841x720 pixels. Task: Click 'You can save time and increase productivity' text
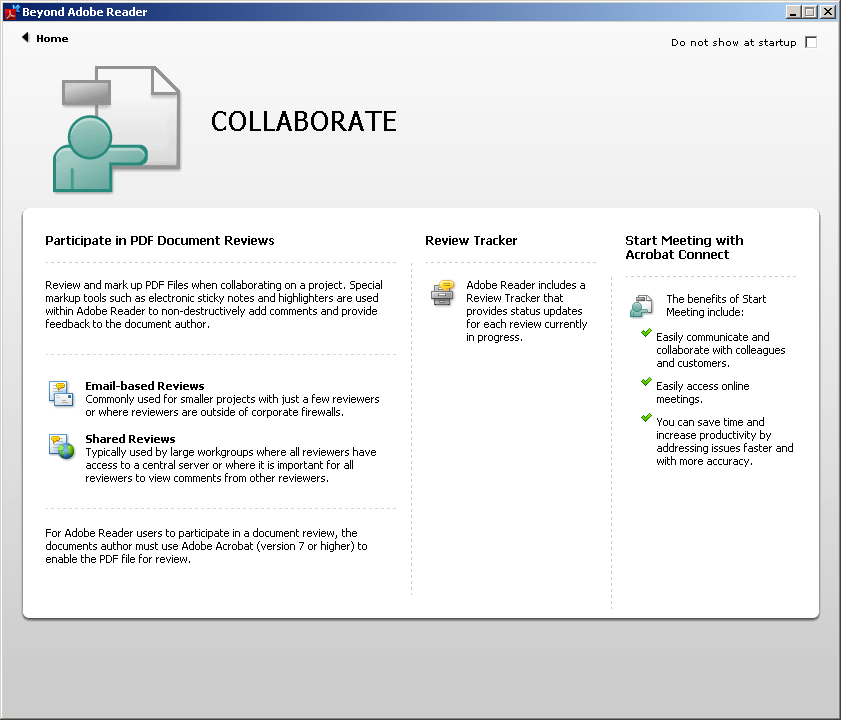[725, 442]
